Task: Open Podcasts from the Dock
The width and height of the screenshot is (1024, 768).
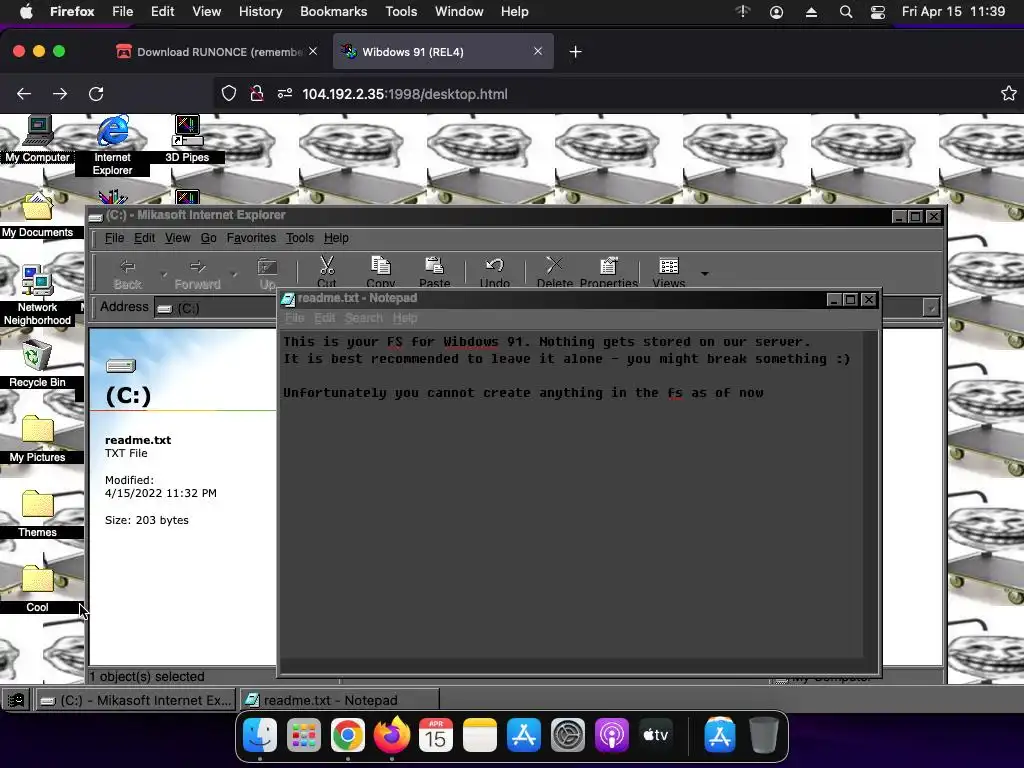Action: coord(612,735)
